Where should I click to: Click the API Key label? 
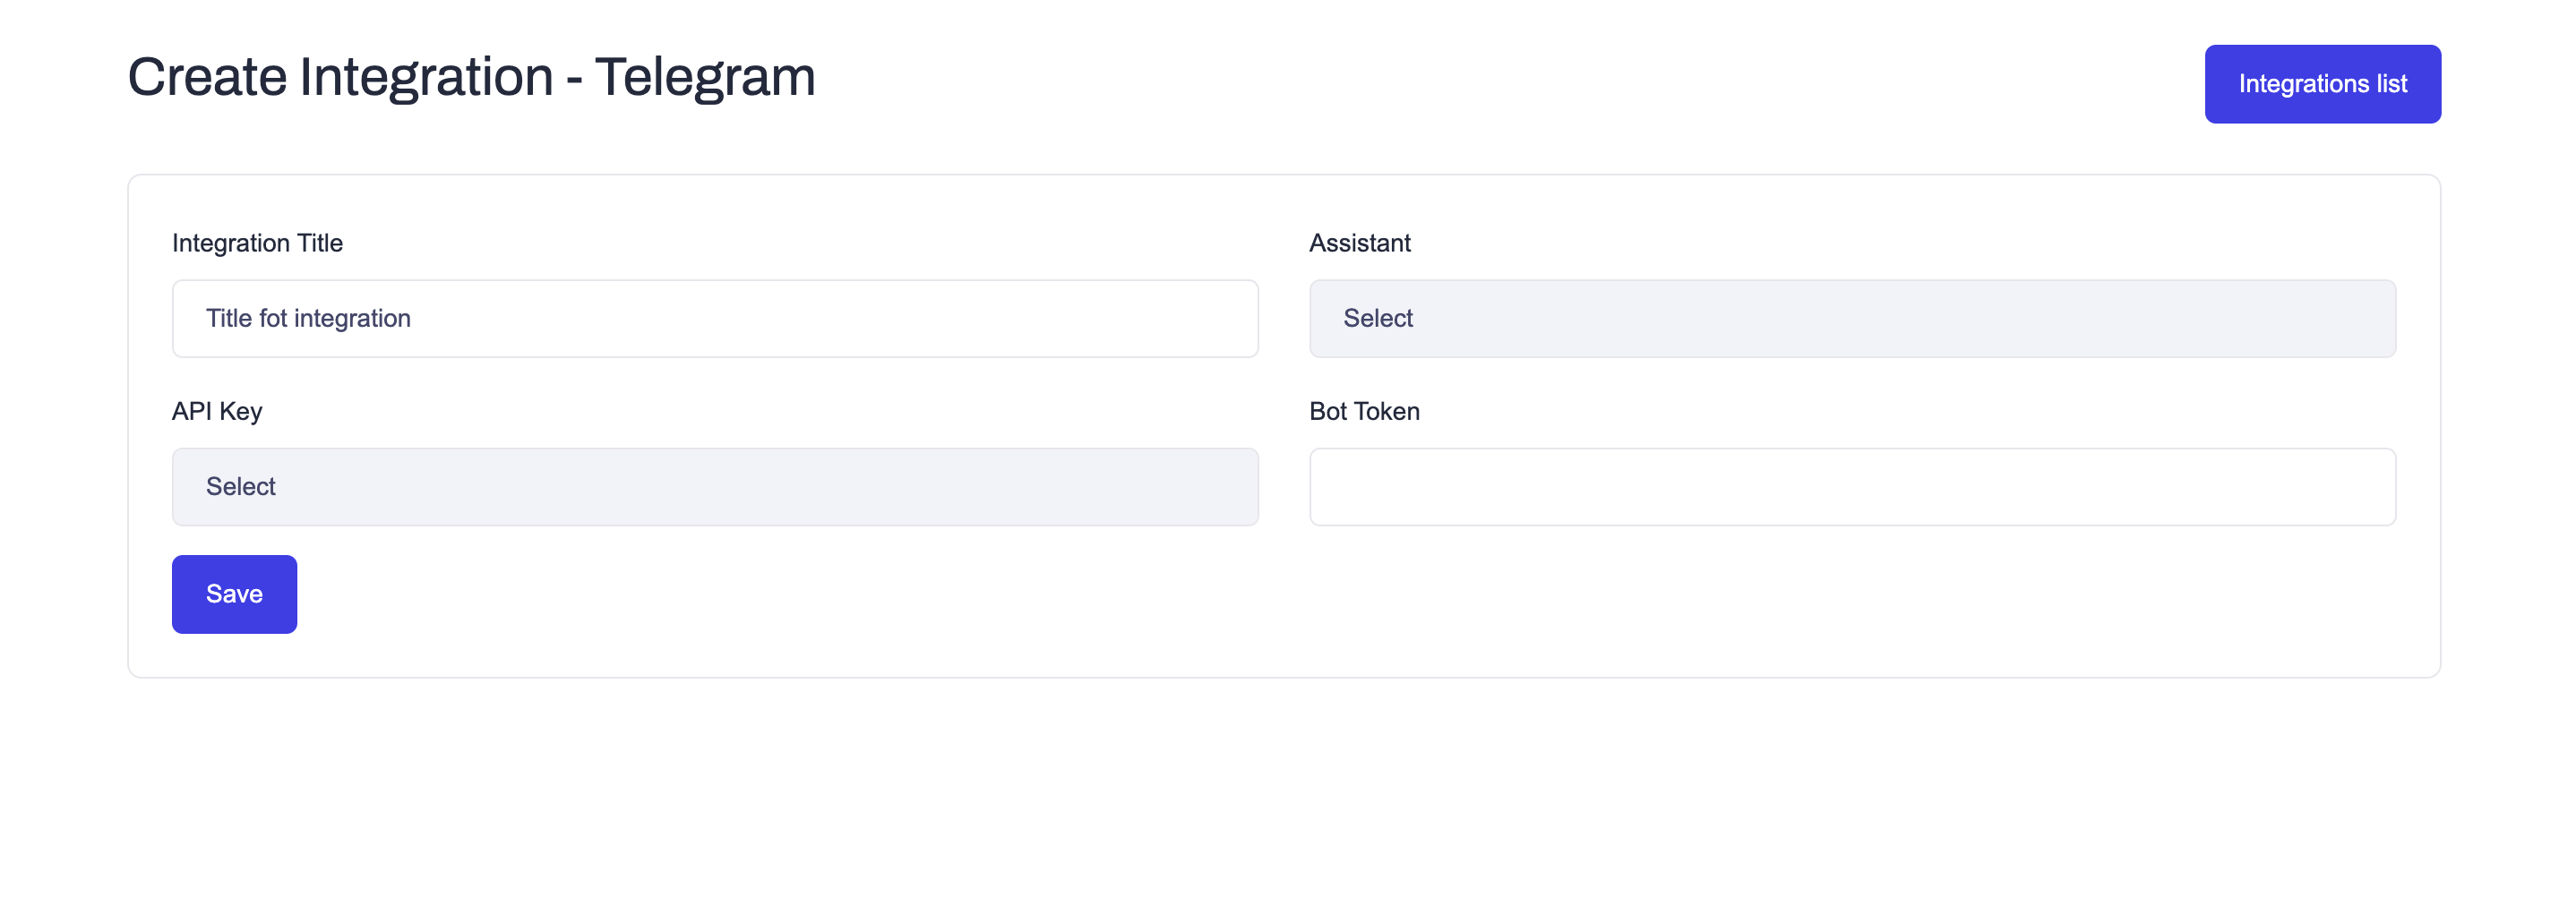(216, 410)
